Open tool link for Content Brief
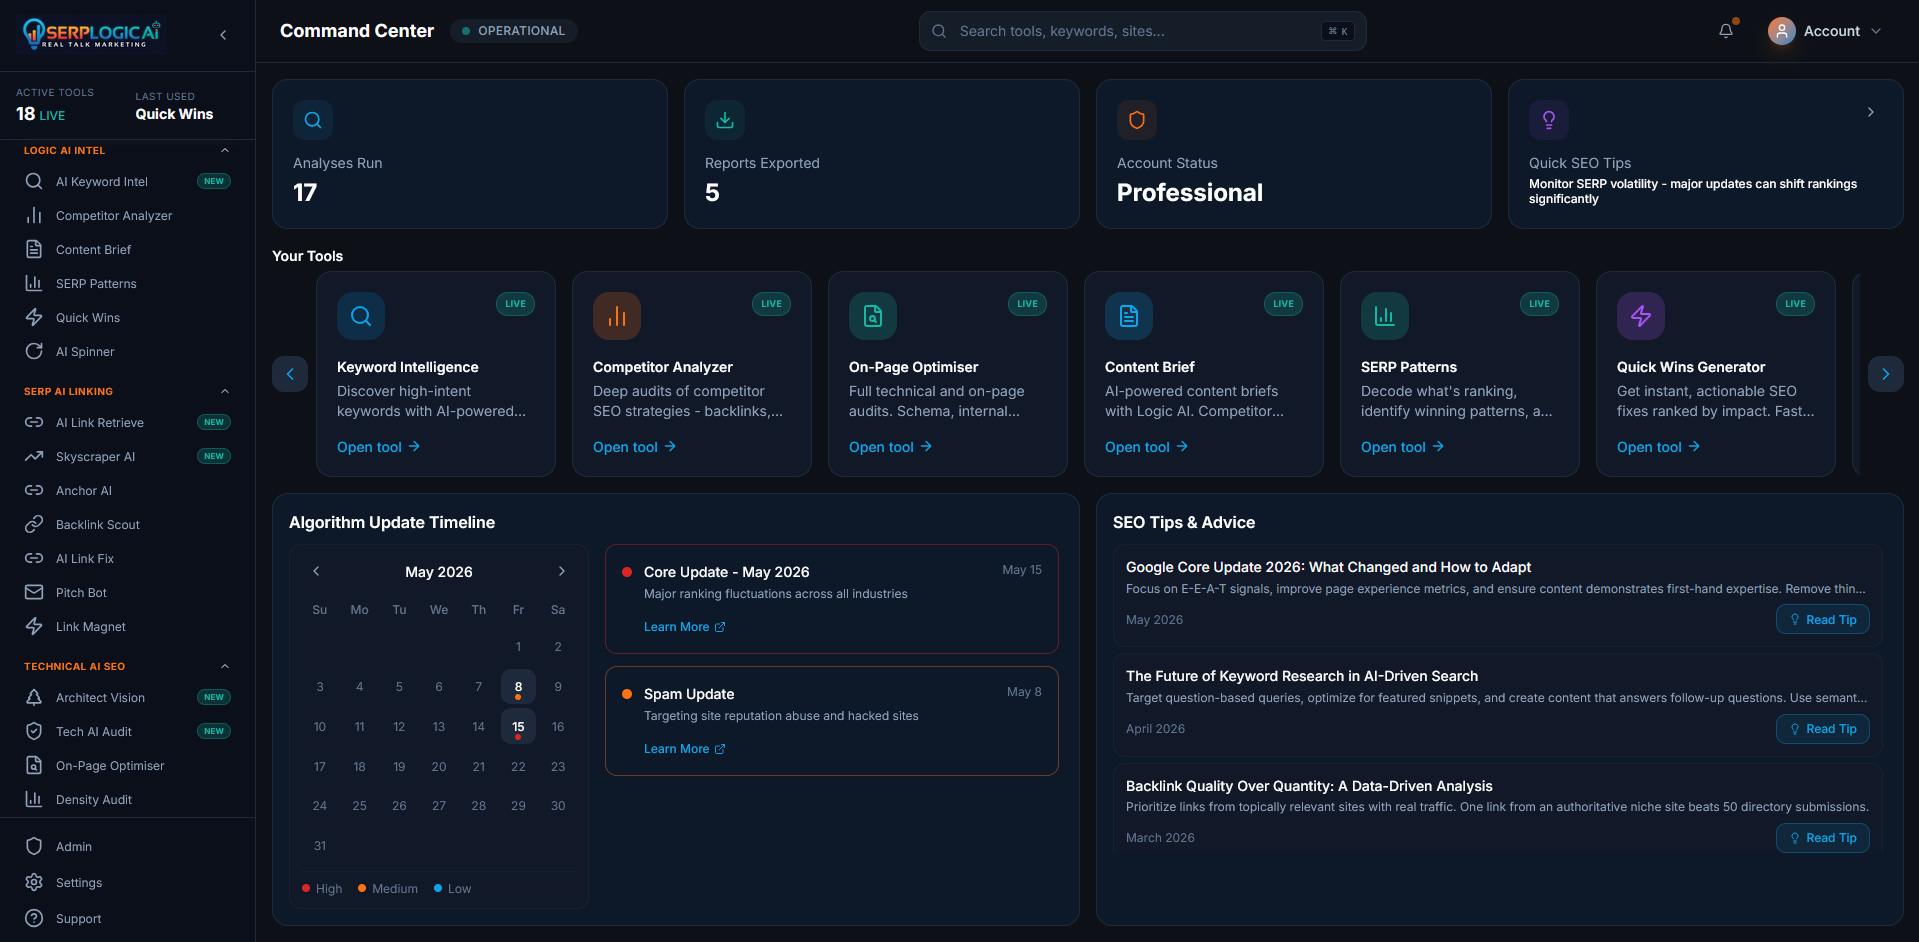 1146,447
